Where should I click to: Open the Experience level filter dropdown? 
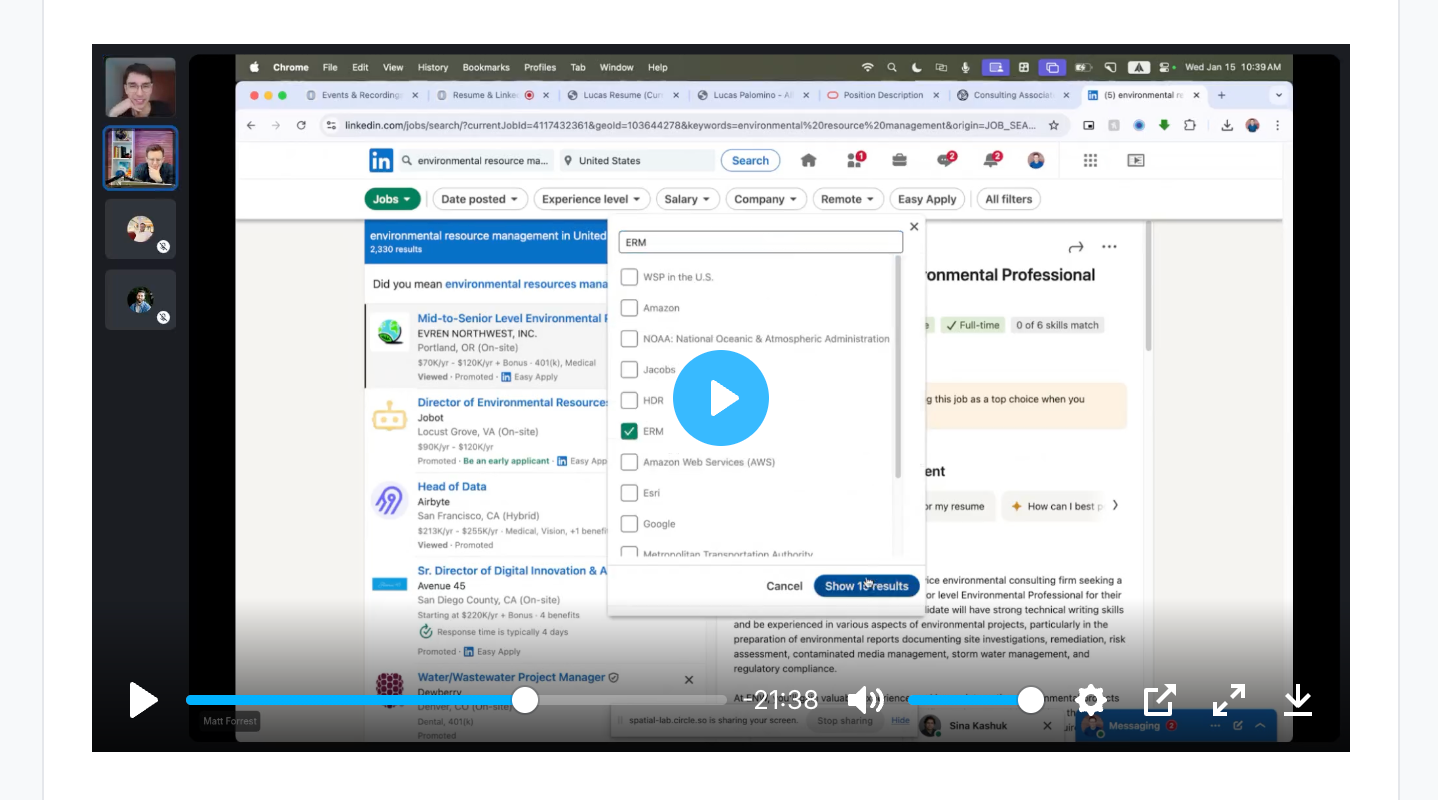(x=591, y=199)
